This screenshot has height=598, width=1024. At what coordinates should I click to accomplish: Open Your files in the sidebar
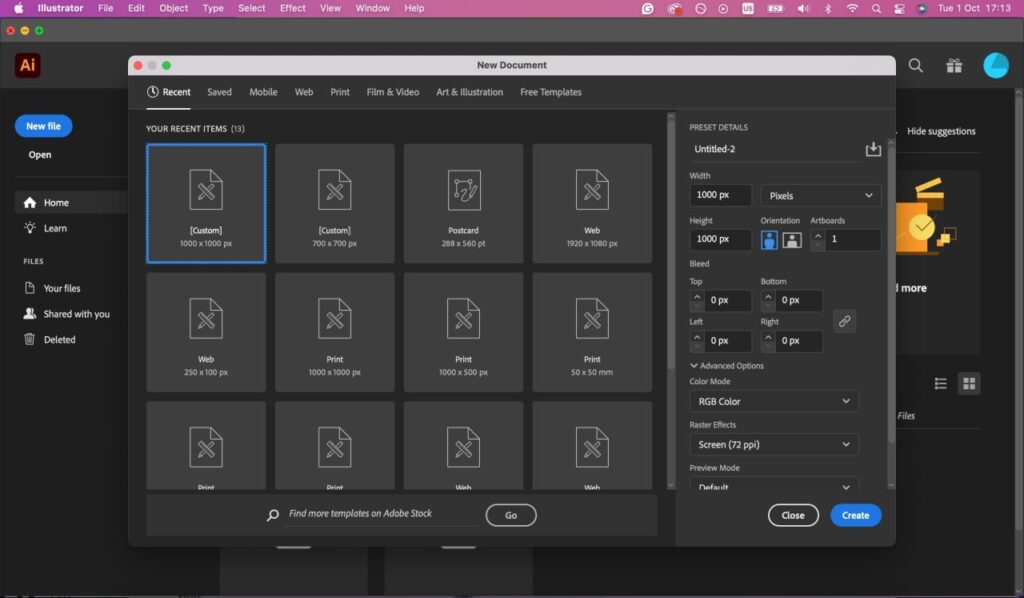(x=52, y=288)
